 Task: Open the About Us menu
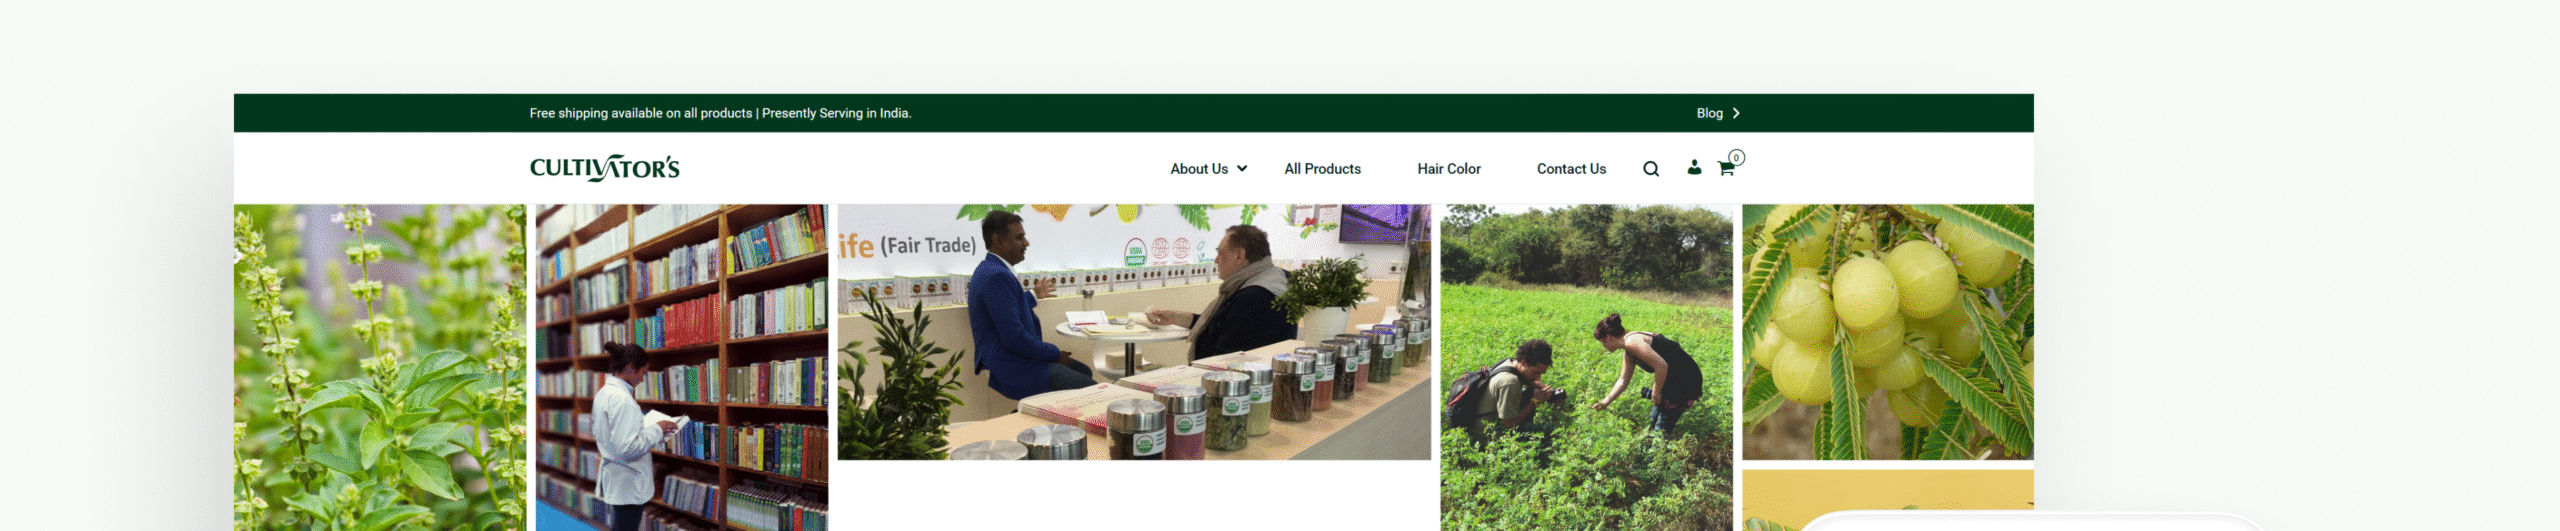click(1199, 169)
